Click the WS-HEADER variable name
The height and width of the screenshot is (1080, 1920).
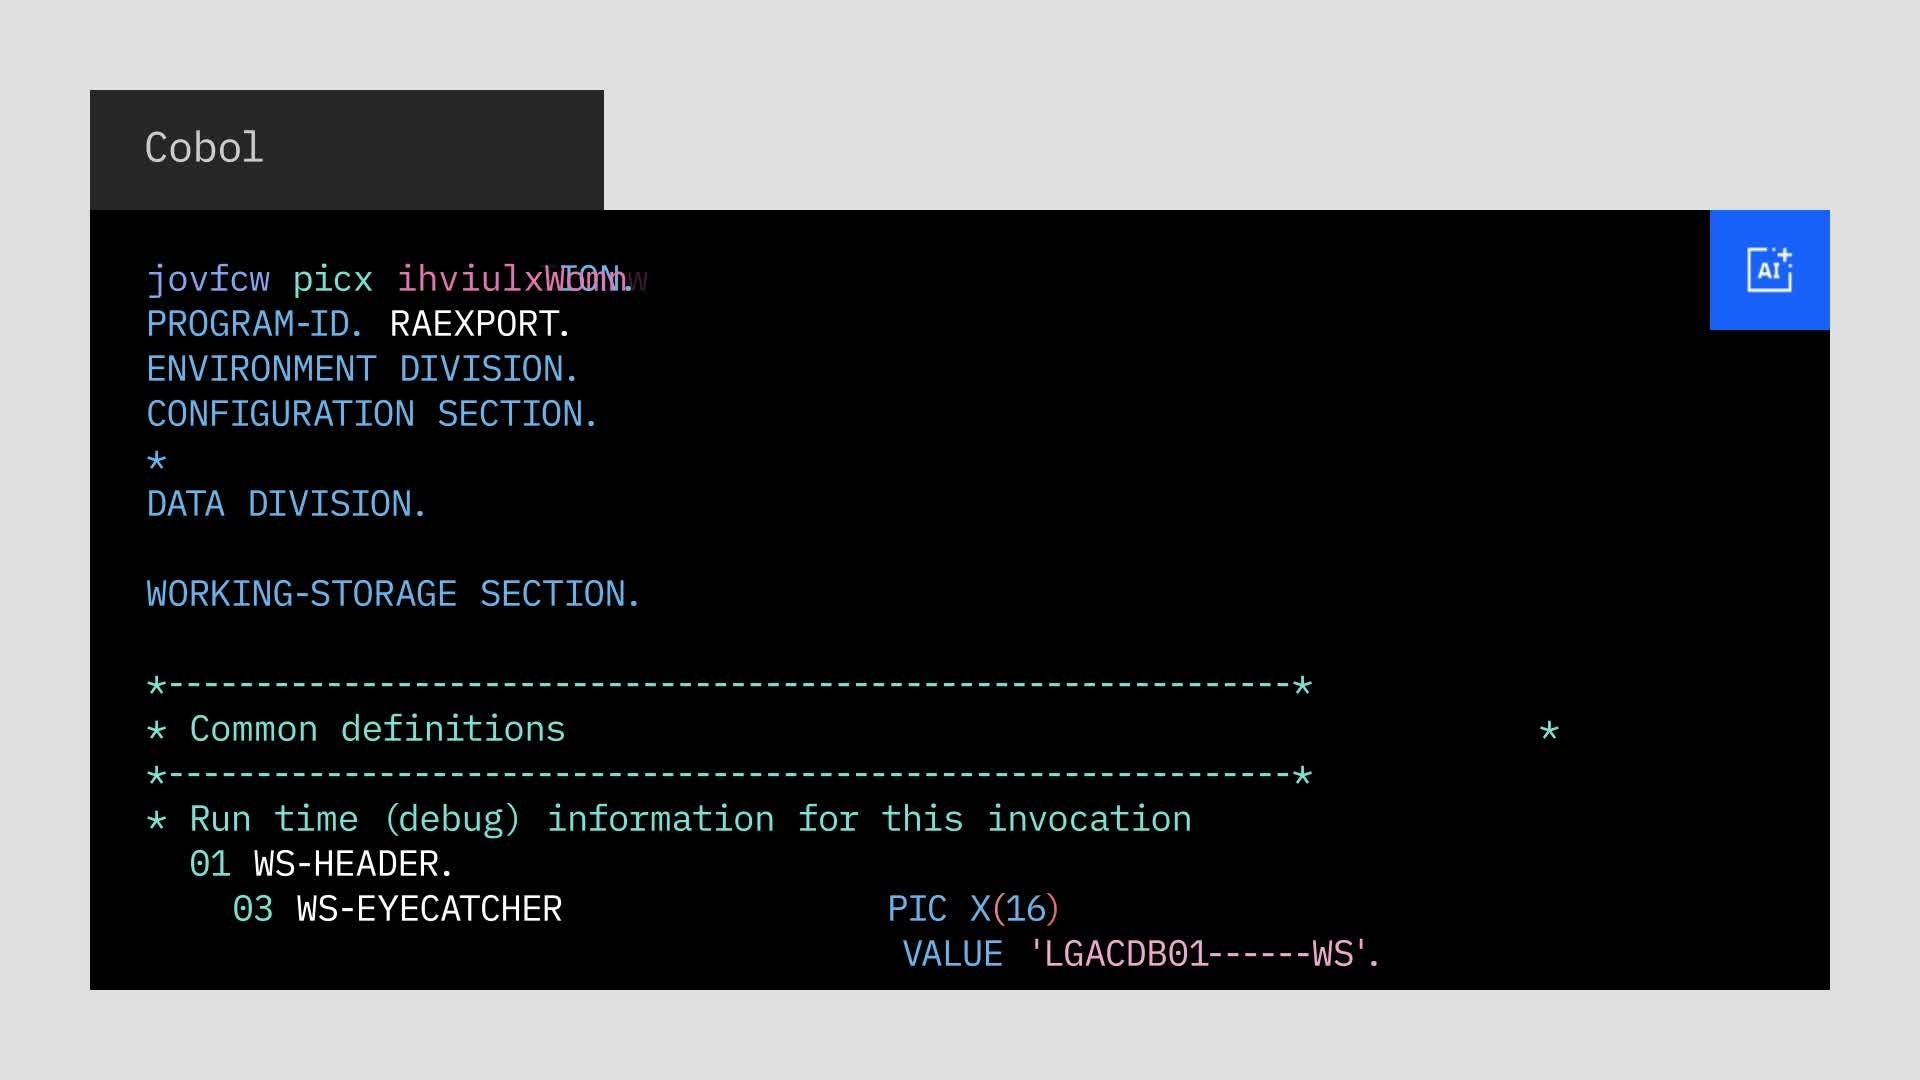[x=353, y=864]
